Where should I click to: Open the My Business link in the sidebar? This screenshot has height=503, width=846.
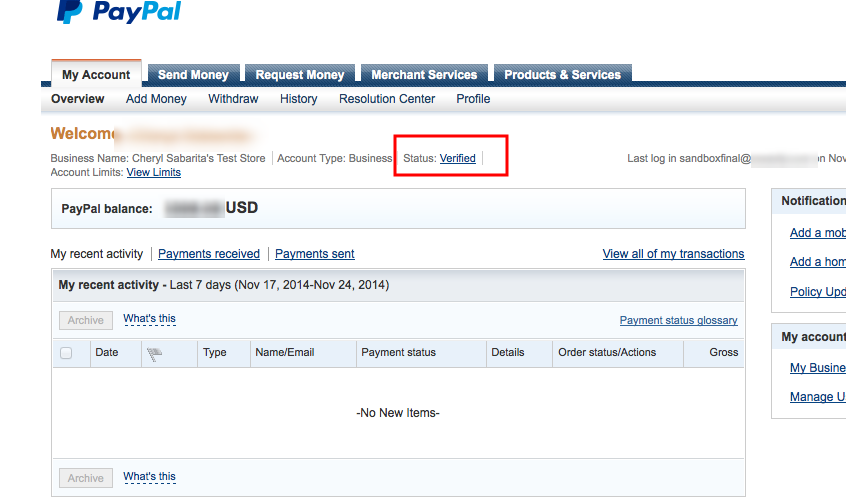(817, 368)
